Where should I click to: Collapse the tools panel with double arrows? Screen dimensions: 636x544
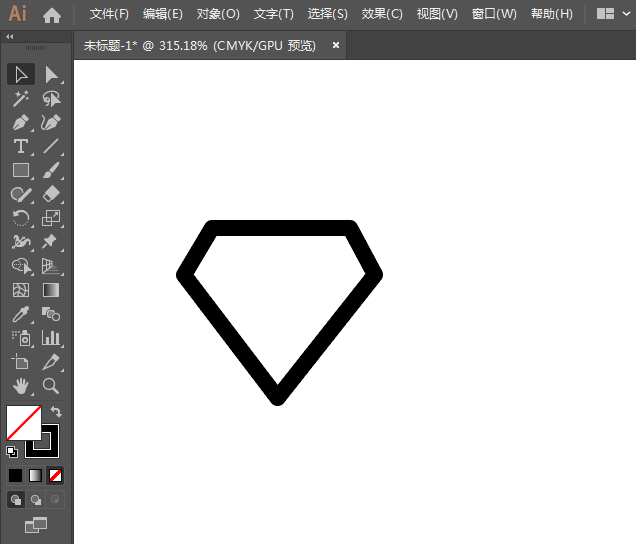click(x=10, y=36)
